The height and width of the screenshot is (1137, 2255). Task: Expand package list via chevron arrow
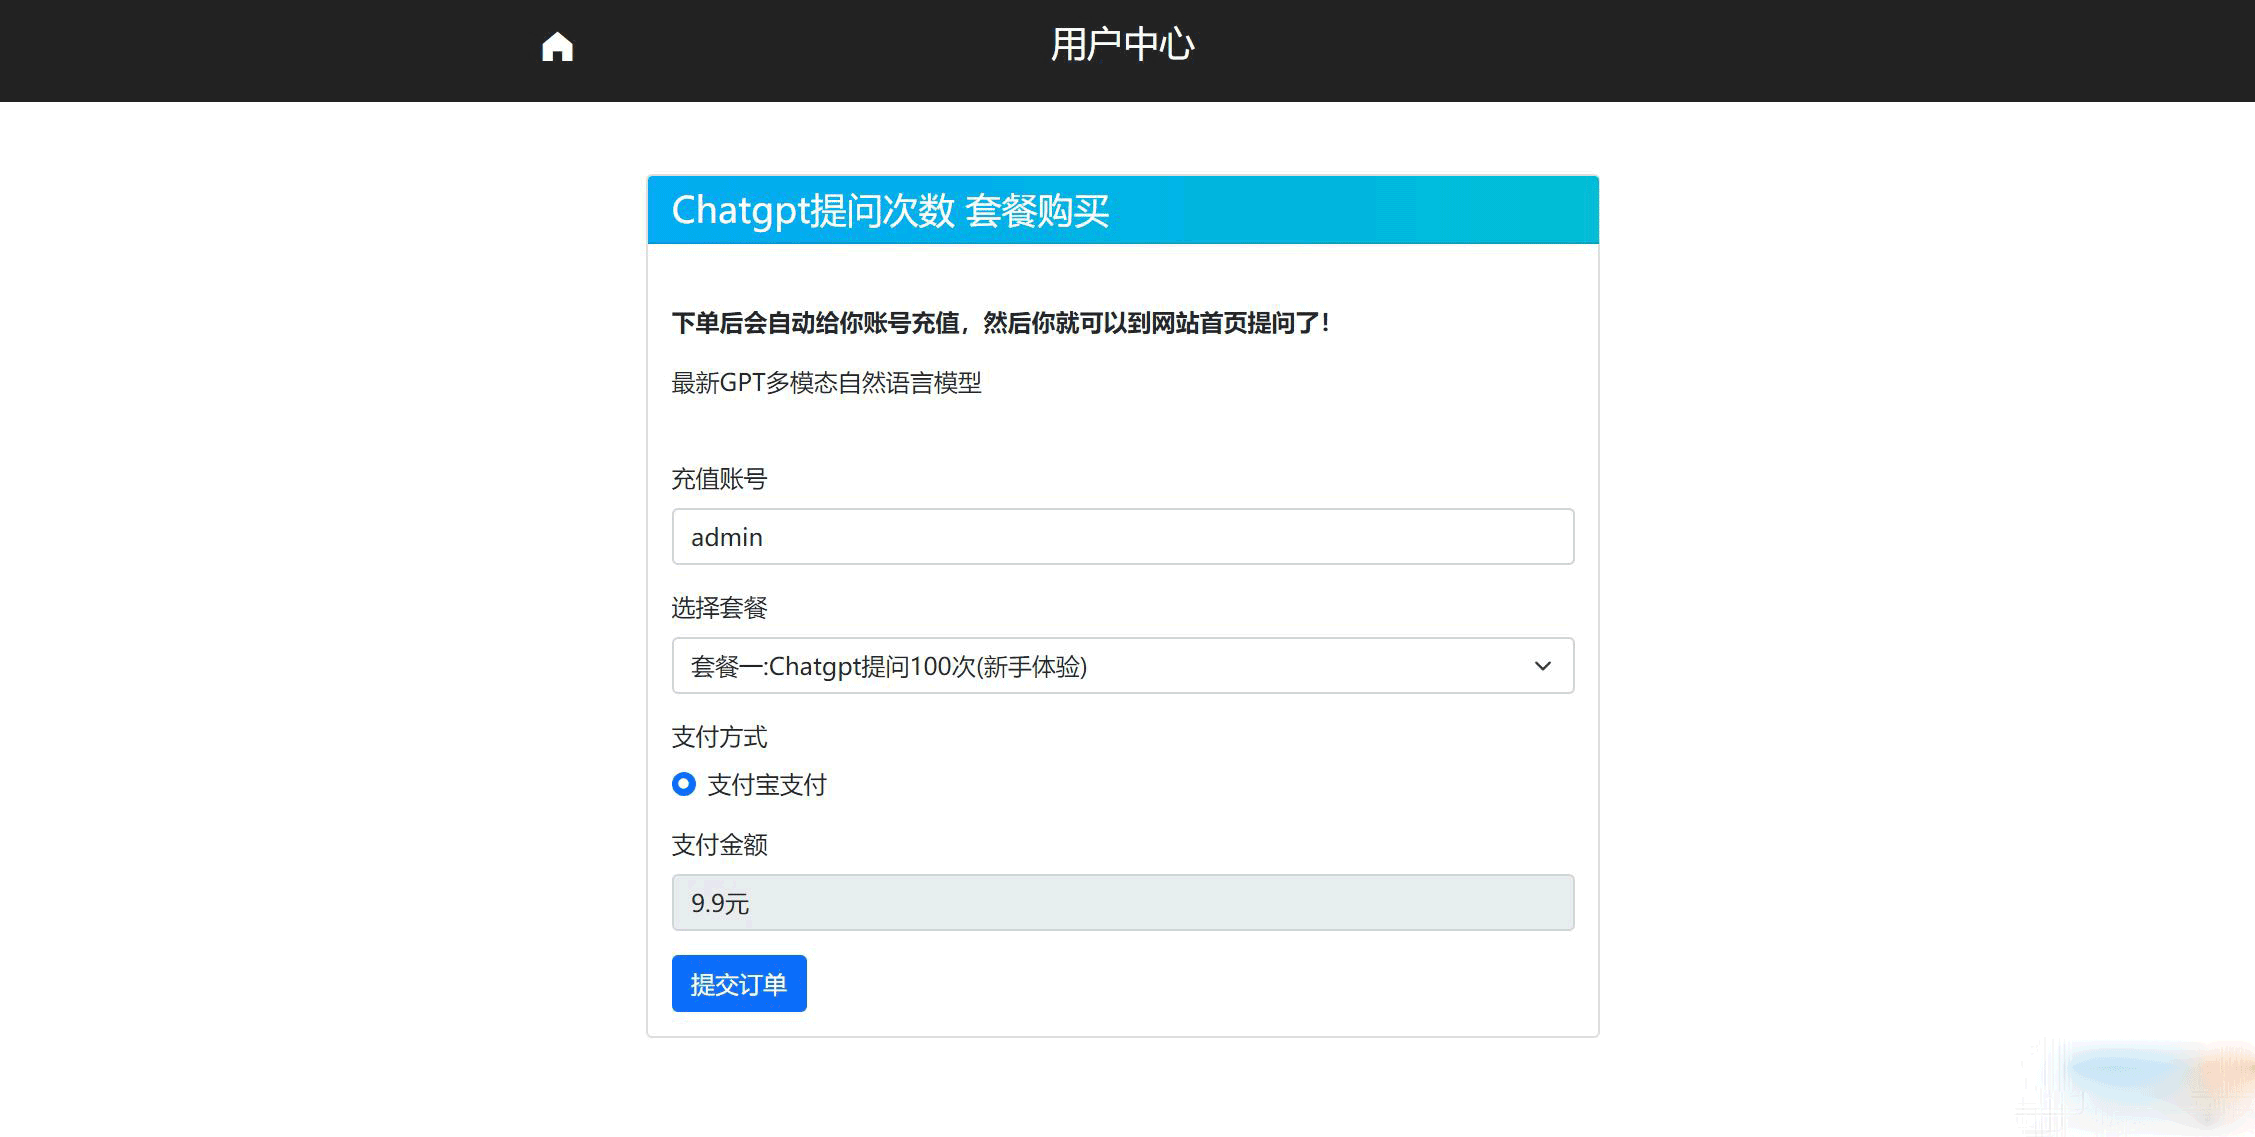pos(1542,666)
